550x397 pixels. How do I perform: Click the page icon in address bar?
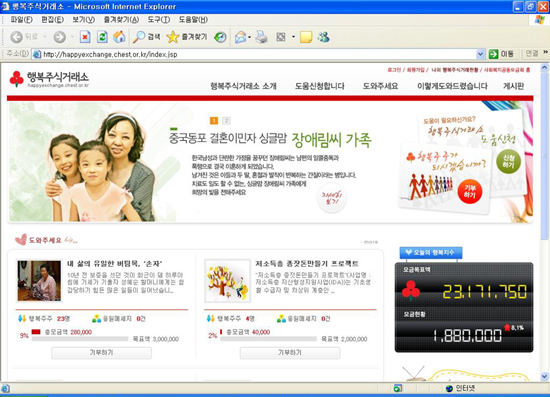click(x=36, y=54)
